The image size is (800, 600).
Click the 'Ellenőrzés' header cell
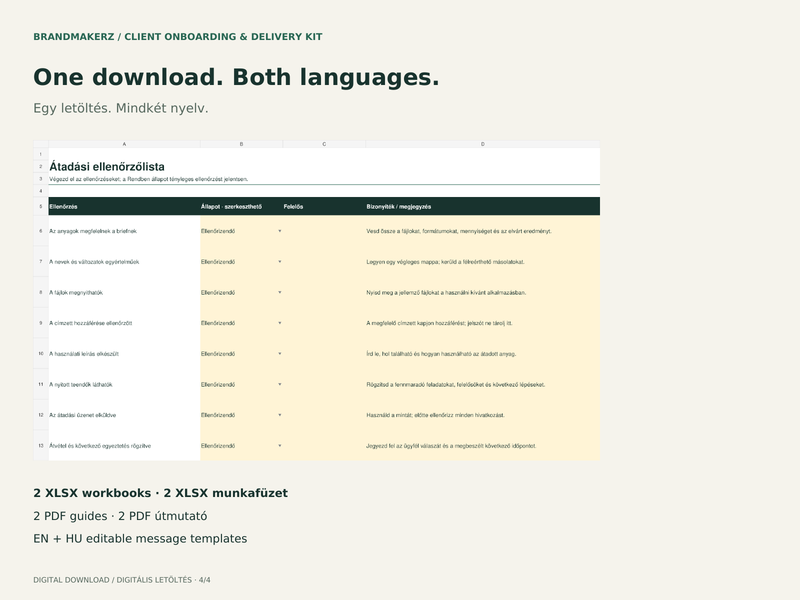[x=124, y=207]
